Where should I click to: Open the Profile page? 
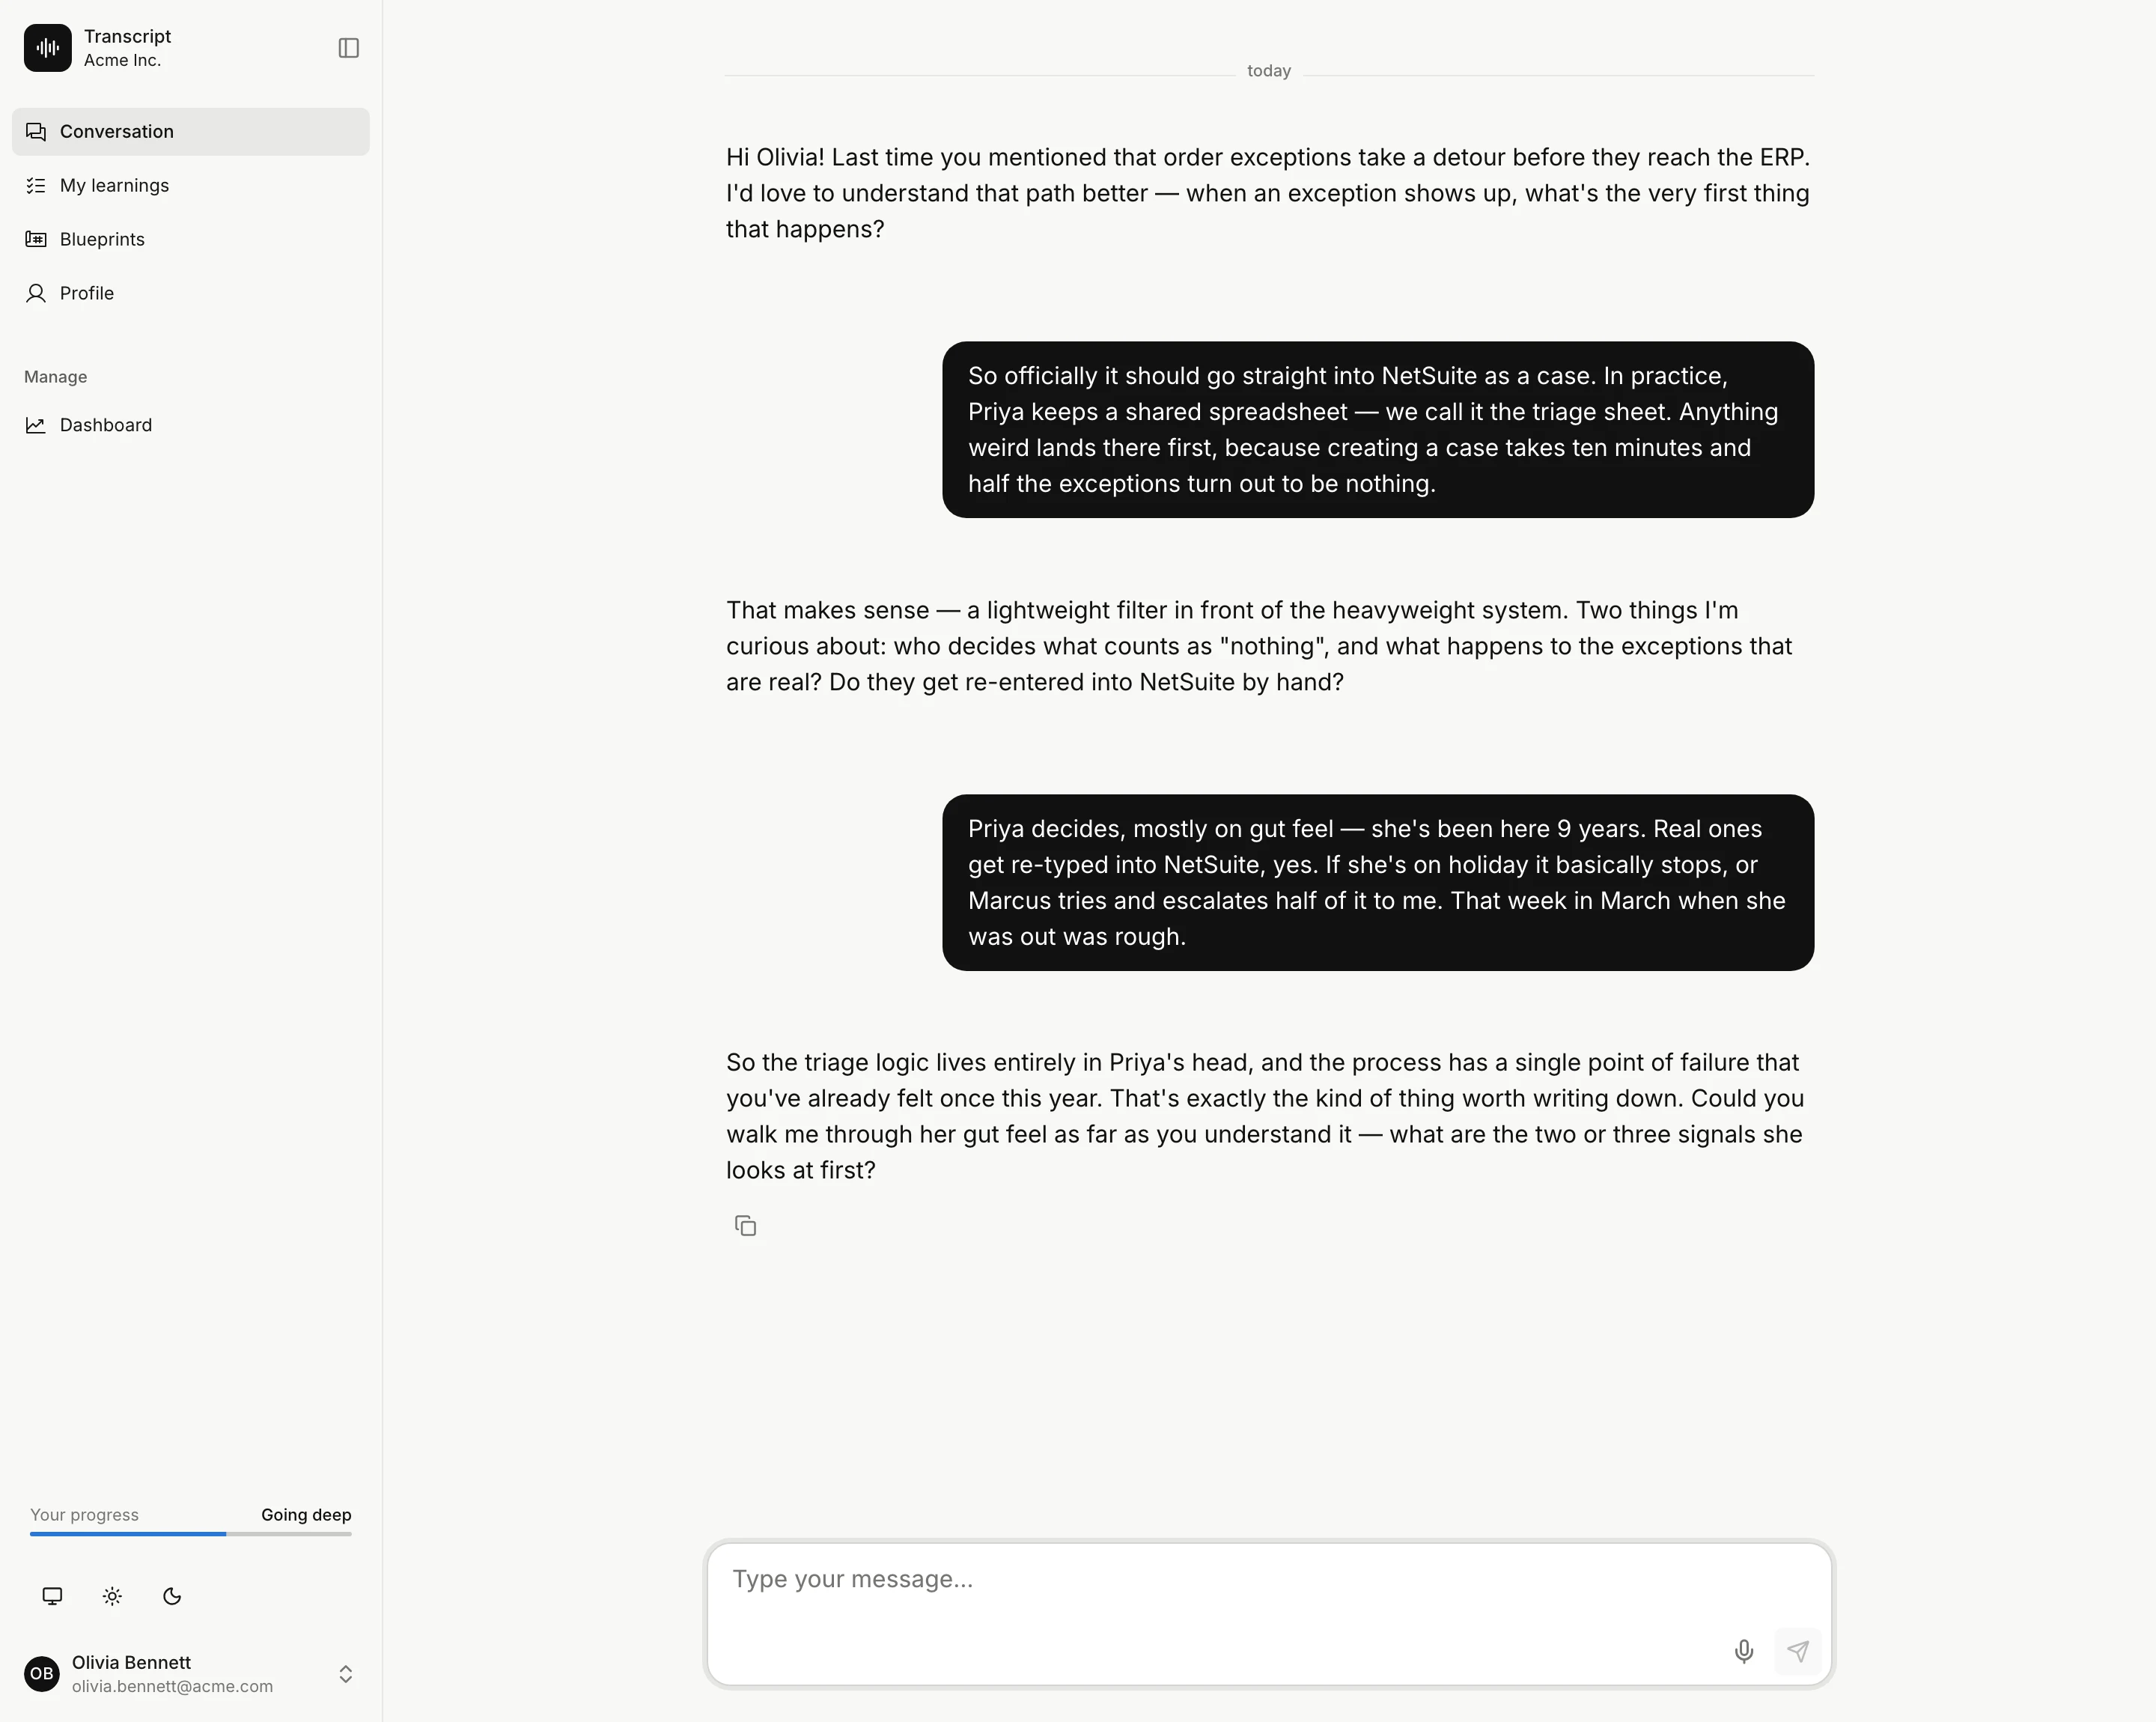[190, 293]
